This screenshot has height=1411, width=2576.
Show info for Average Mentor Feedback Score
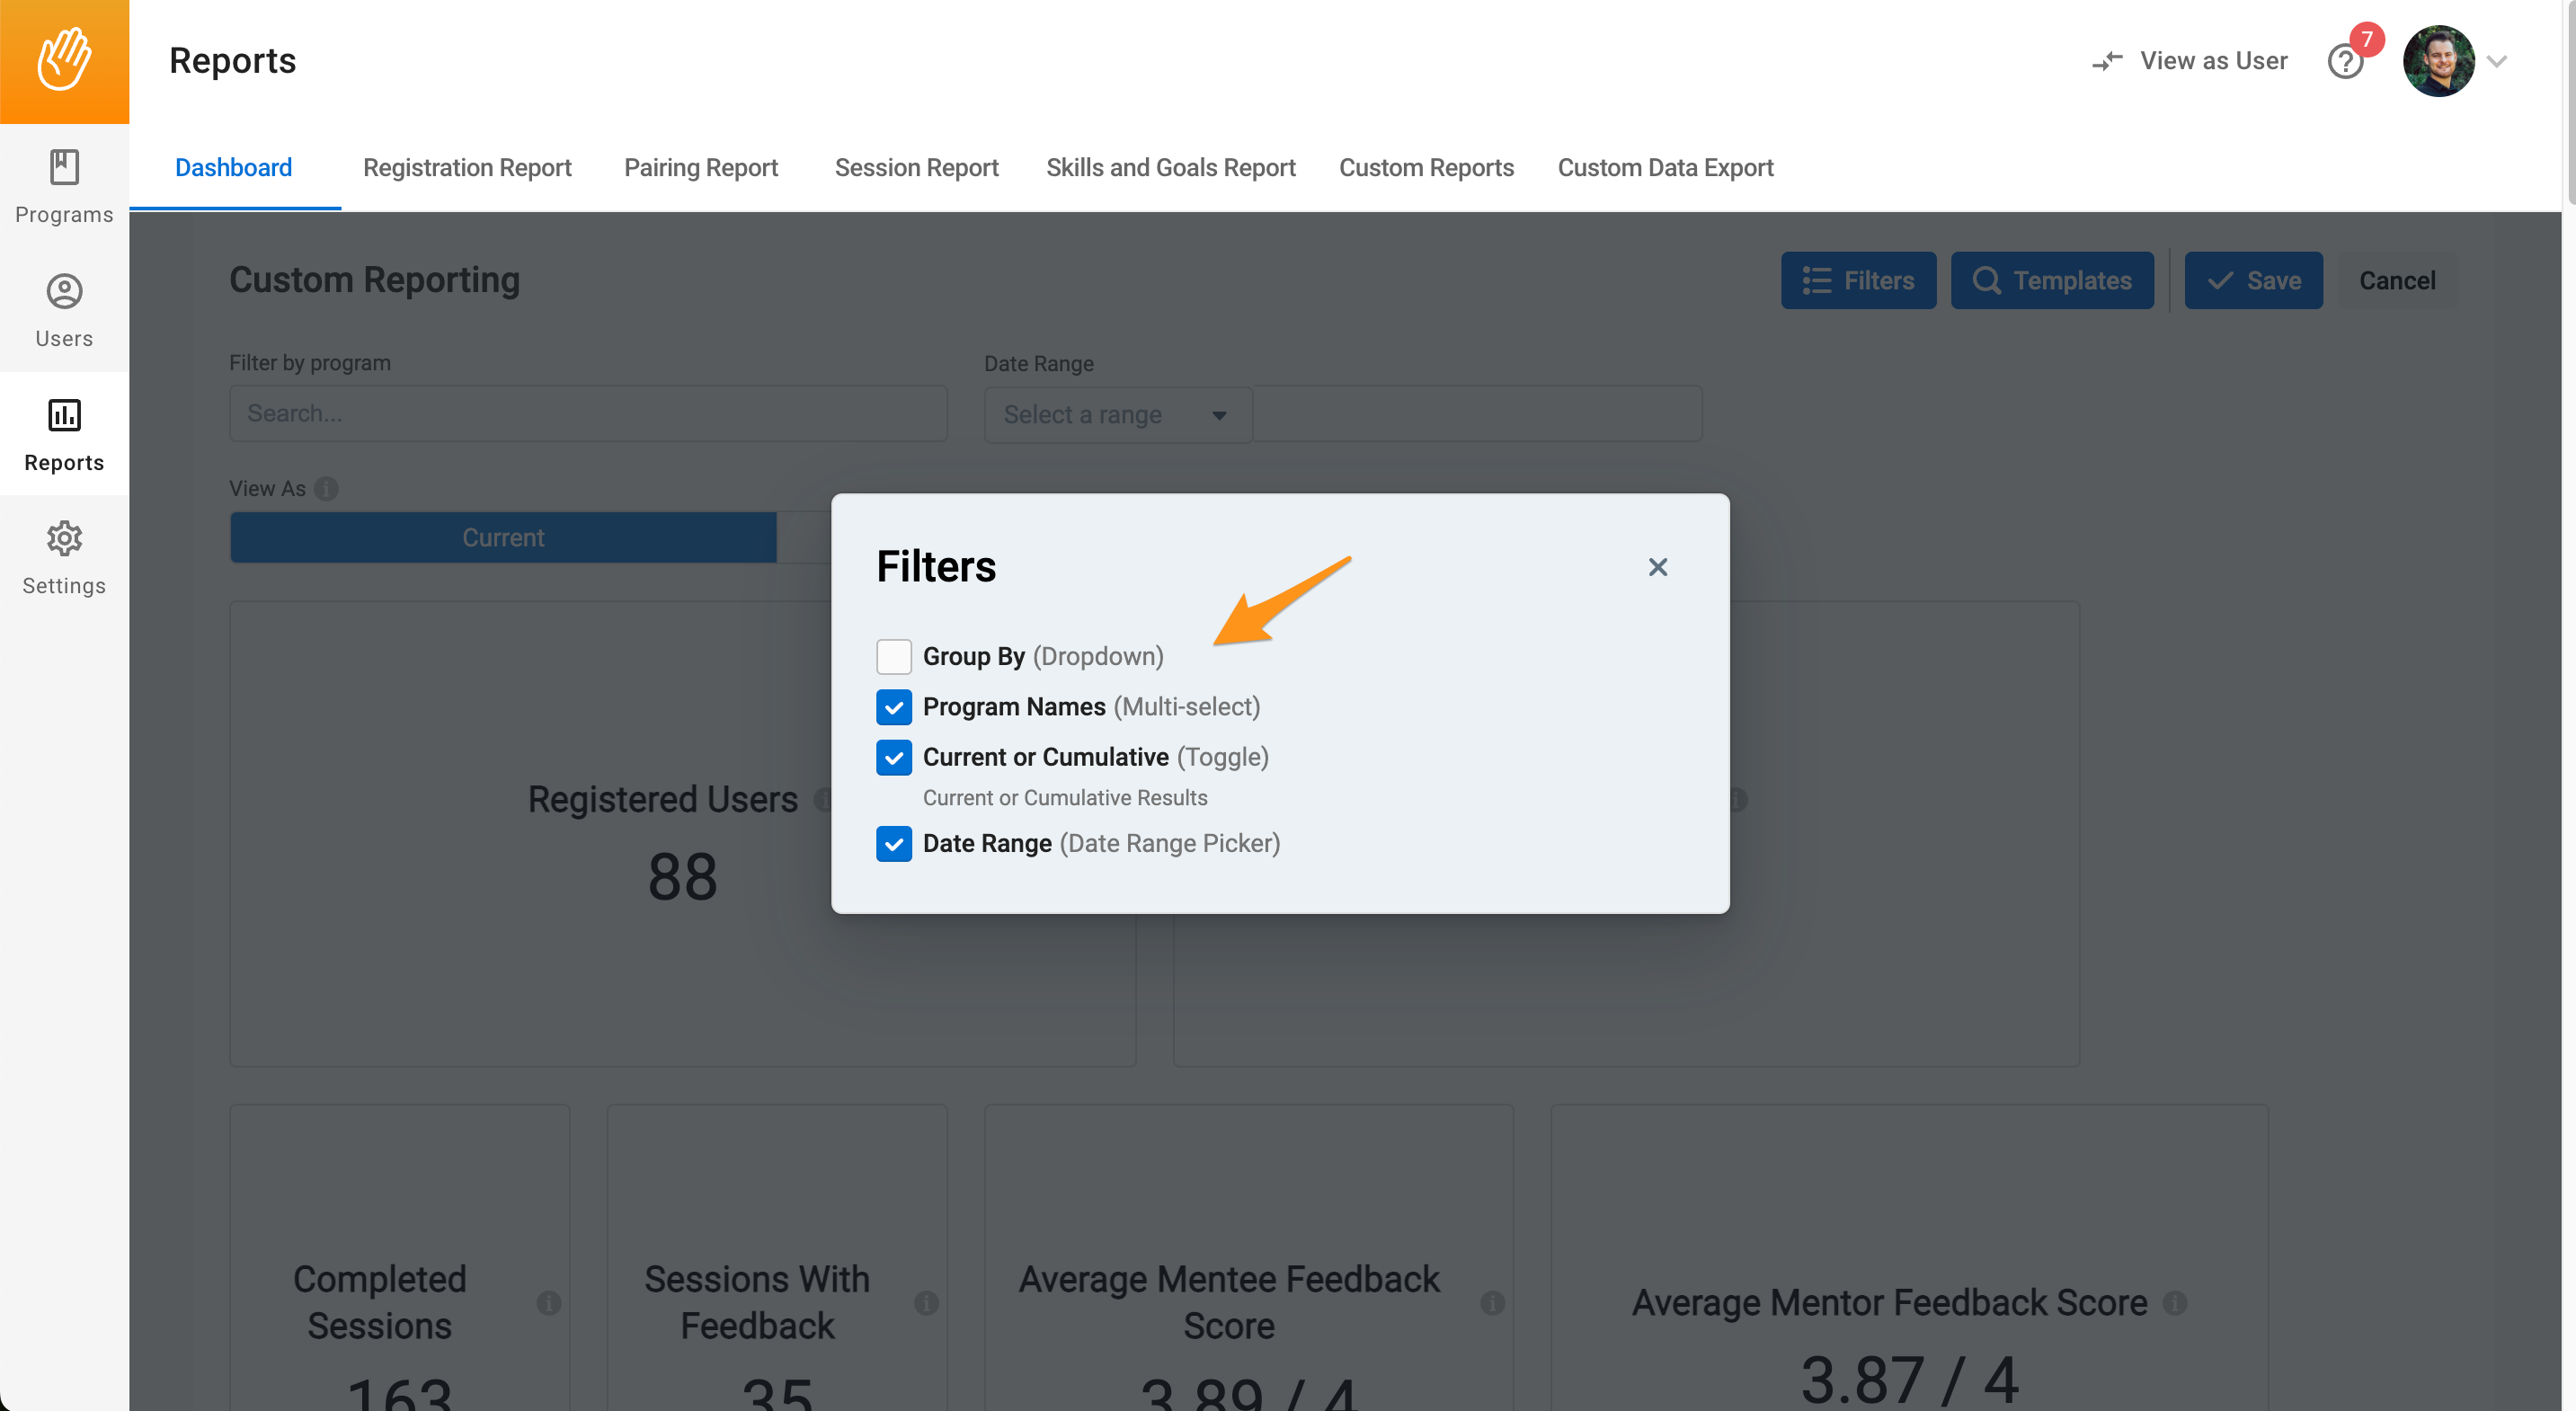point(2174,1303)
